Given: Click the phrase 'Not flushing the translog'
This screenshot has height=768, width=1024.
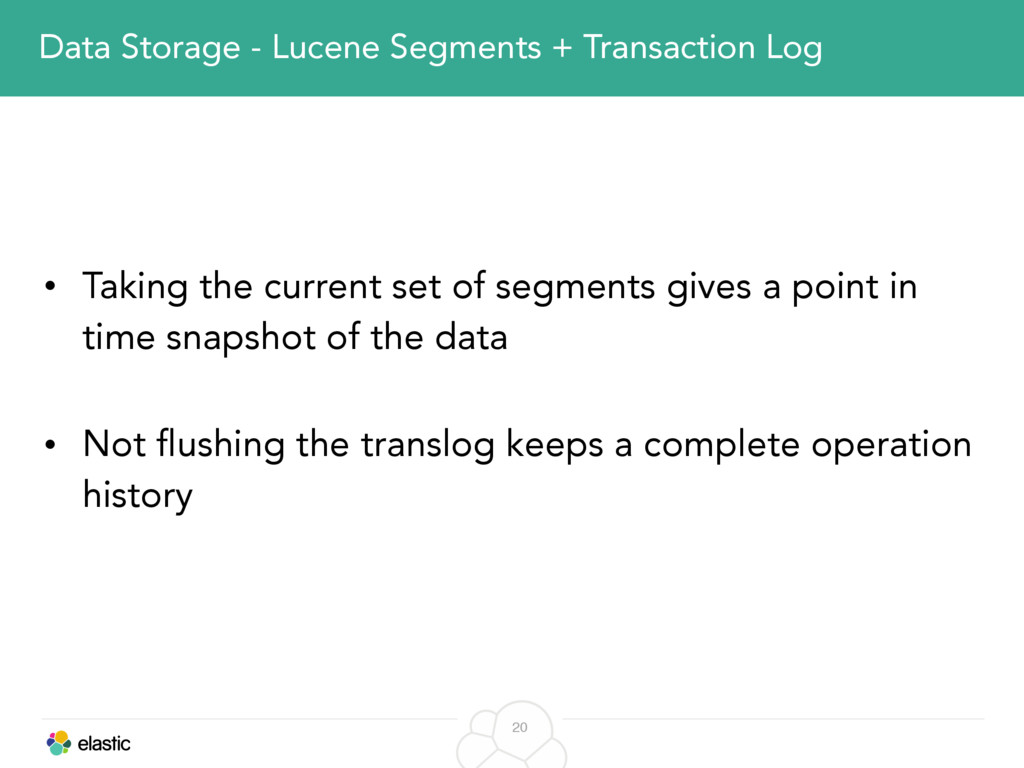Looking at the screenshot, I should click(x=289, y=445).
